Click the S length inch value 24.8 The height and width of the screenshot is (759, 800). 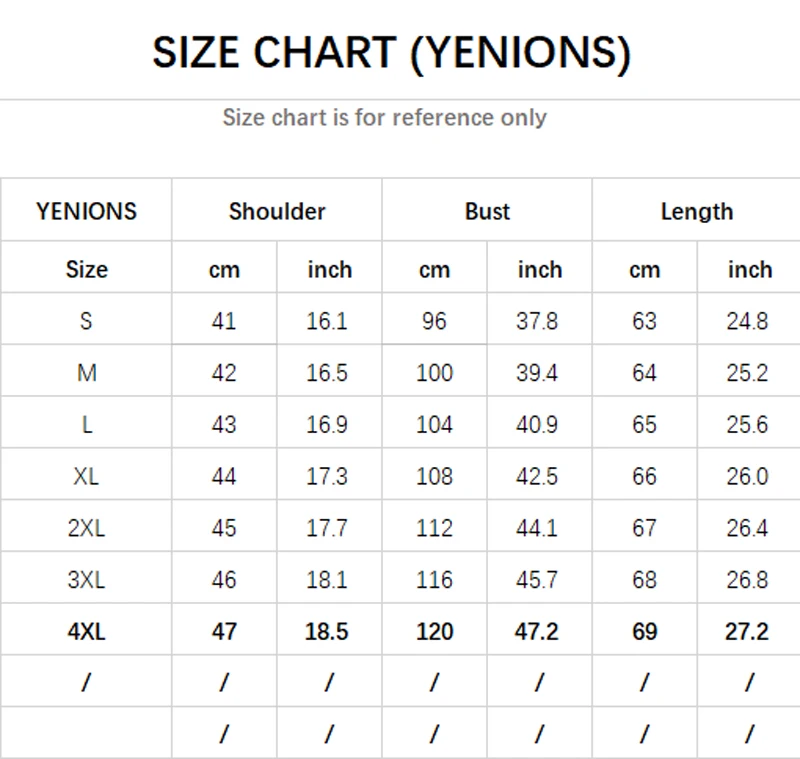coord(747,321)
